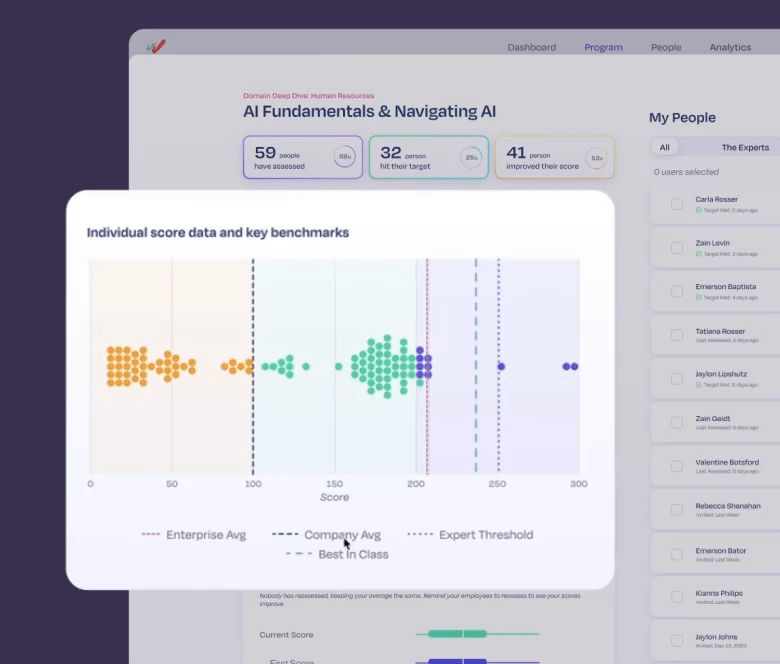Open Carla Rosser's name
Image resolution: width=780 pixels, height=664 pixels.
[716, 199]
